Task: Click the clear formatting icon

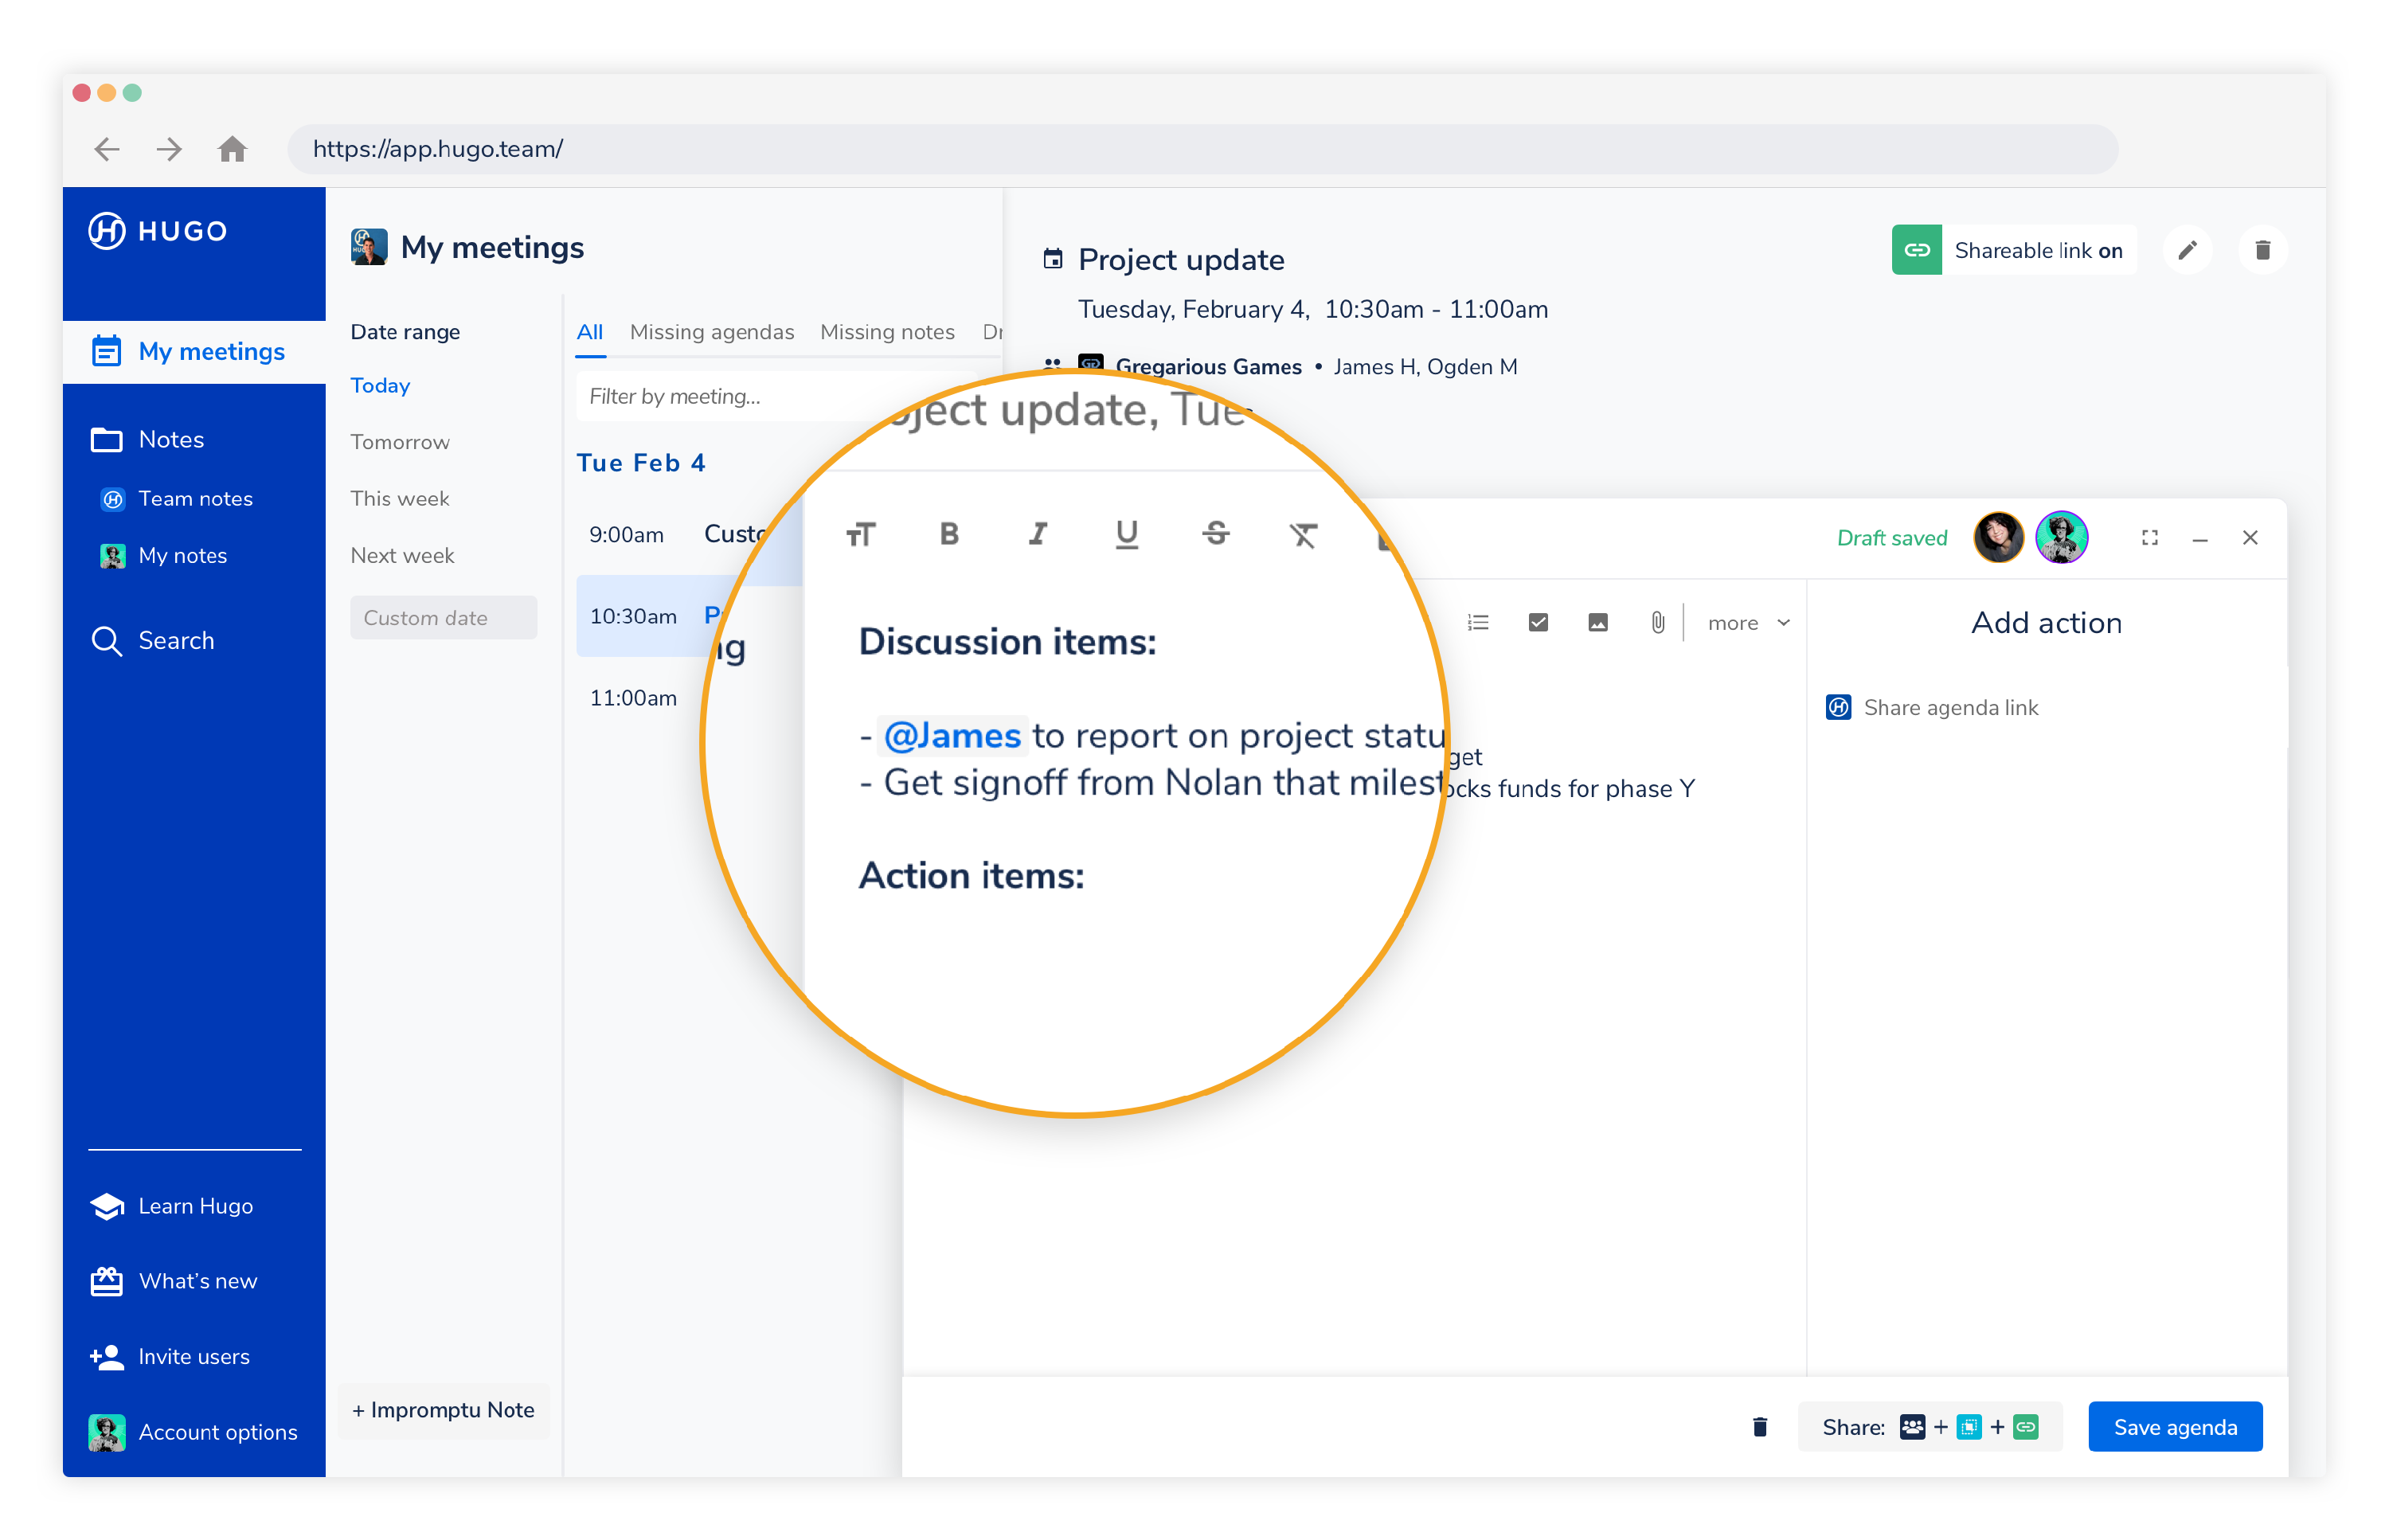Action: coord(1303,536)
